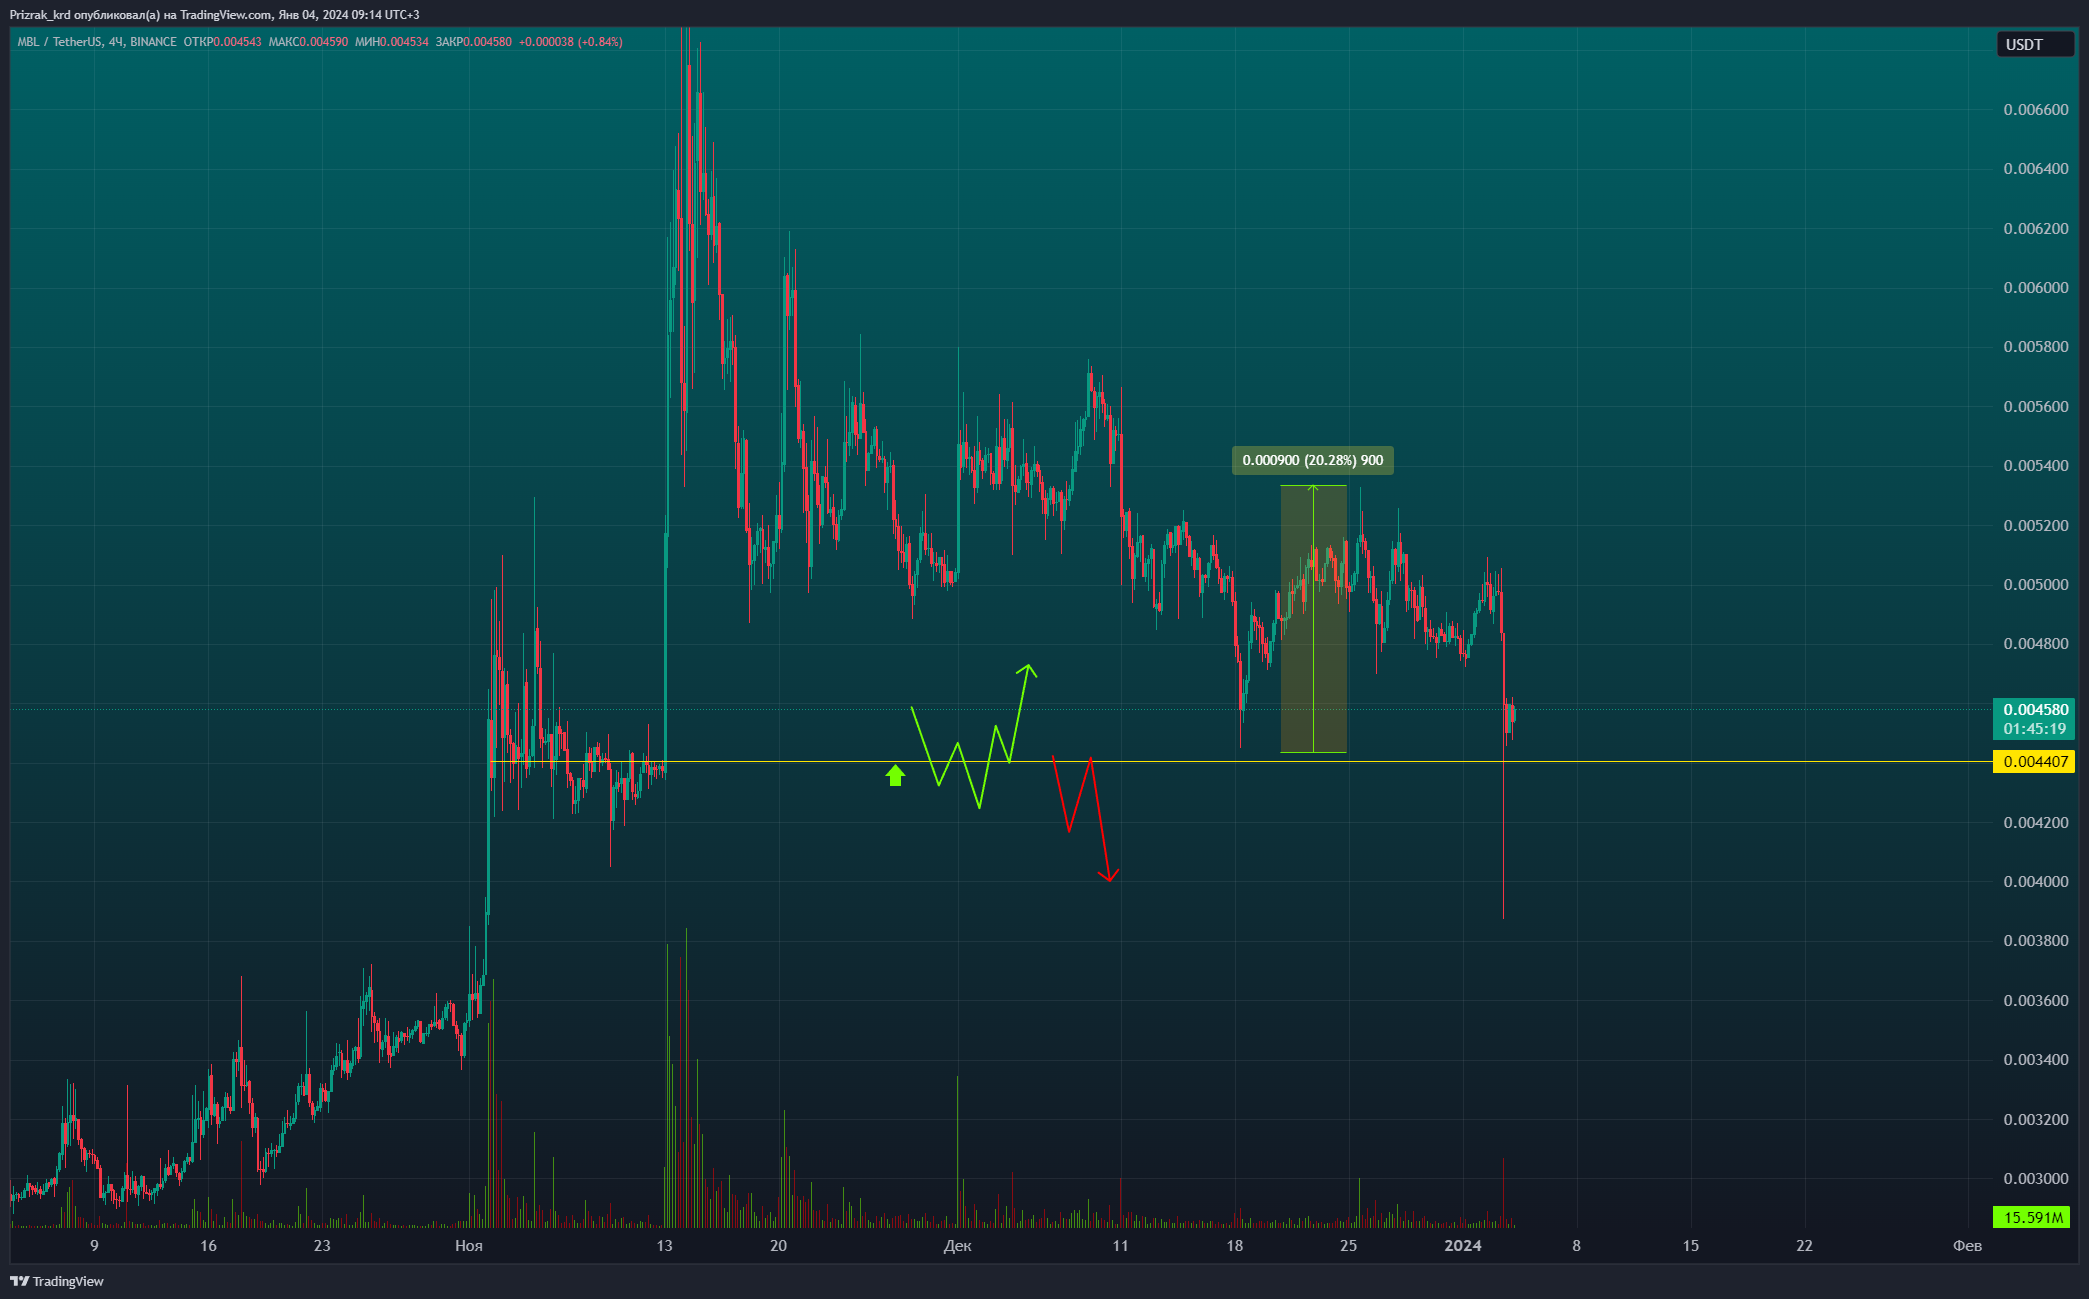Click price axis label 0.006000
The height and width of the screenshot is (1299, 2089).
2035,288
